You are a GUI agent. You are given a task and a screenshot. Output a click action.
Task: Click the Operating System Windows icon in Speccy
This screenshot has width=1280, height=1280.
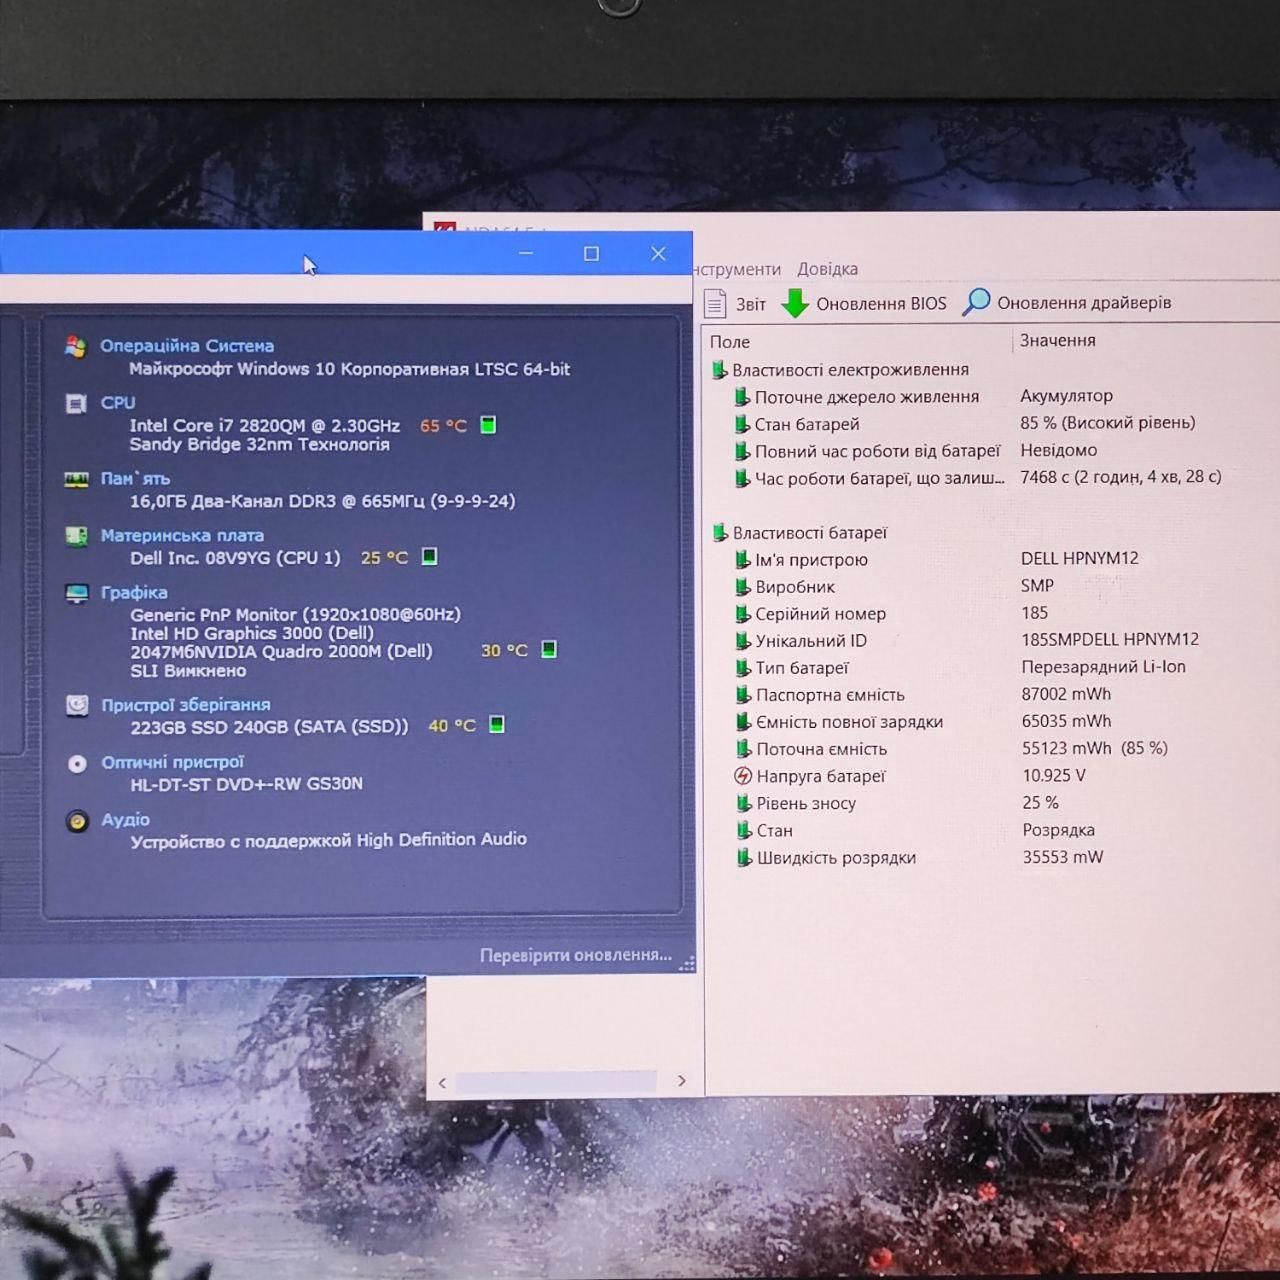click(76, 346)
